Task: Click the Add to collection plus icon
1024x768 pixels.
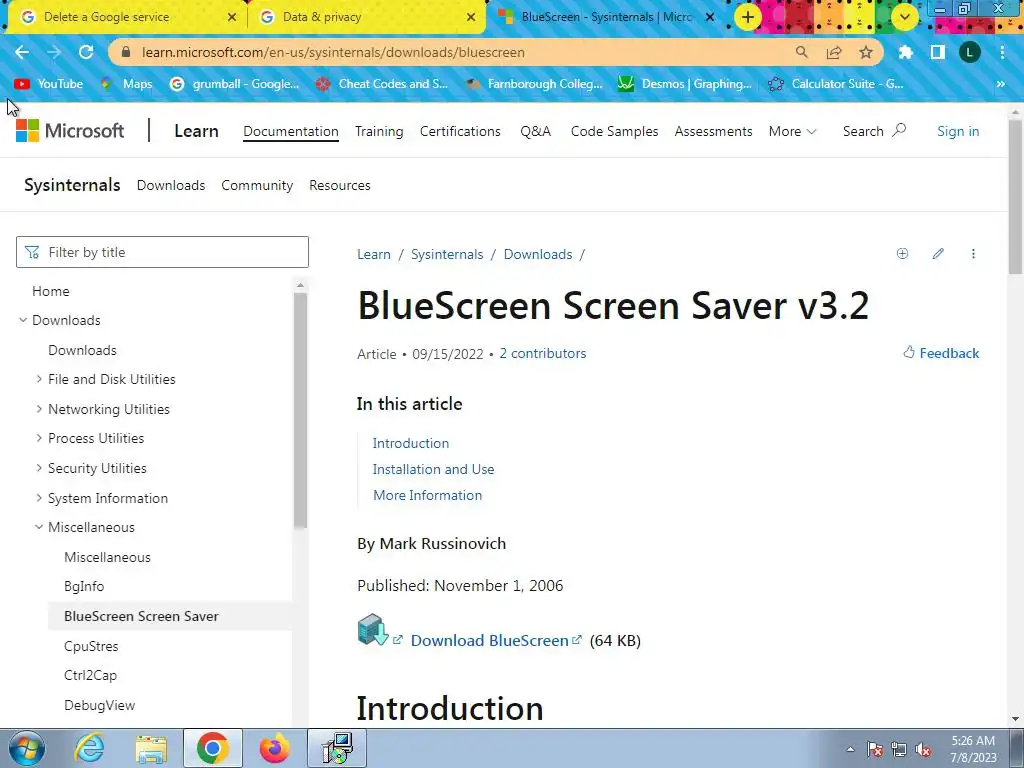Action: tap(902, 253)
